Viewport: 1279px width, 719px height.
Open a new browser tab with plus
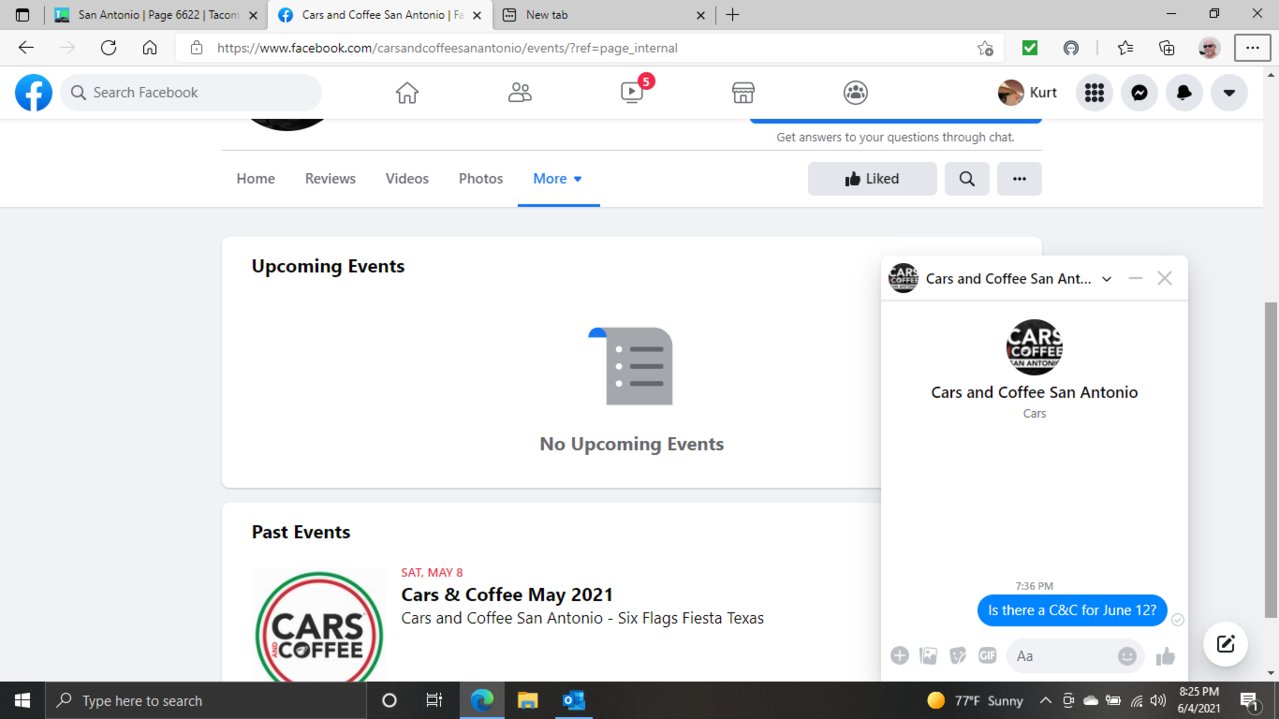[x=732, y=15]
